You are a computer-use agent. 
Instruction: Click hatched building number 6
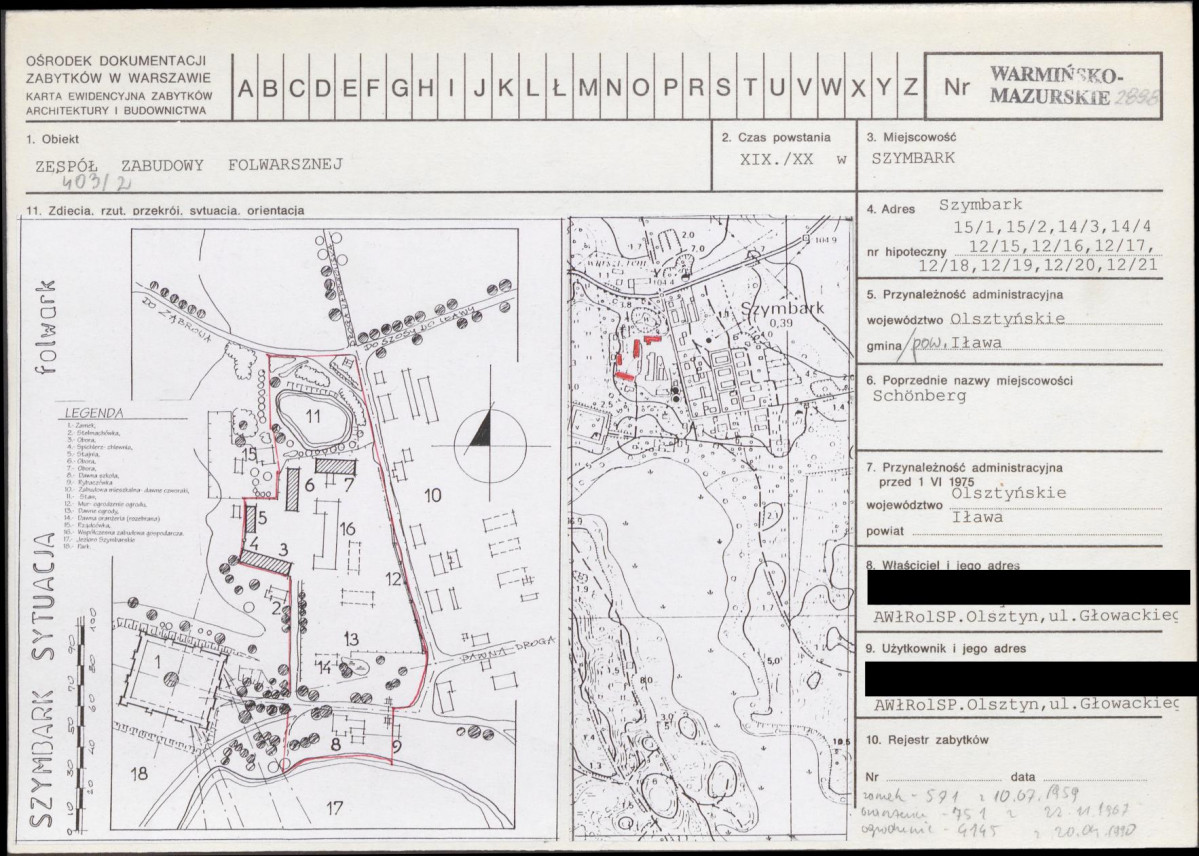pos(292,490)
